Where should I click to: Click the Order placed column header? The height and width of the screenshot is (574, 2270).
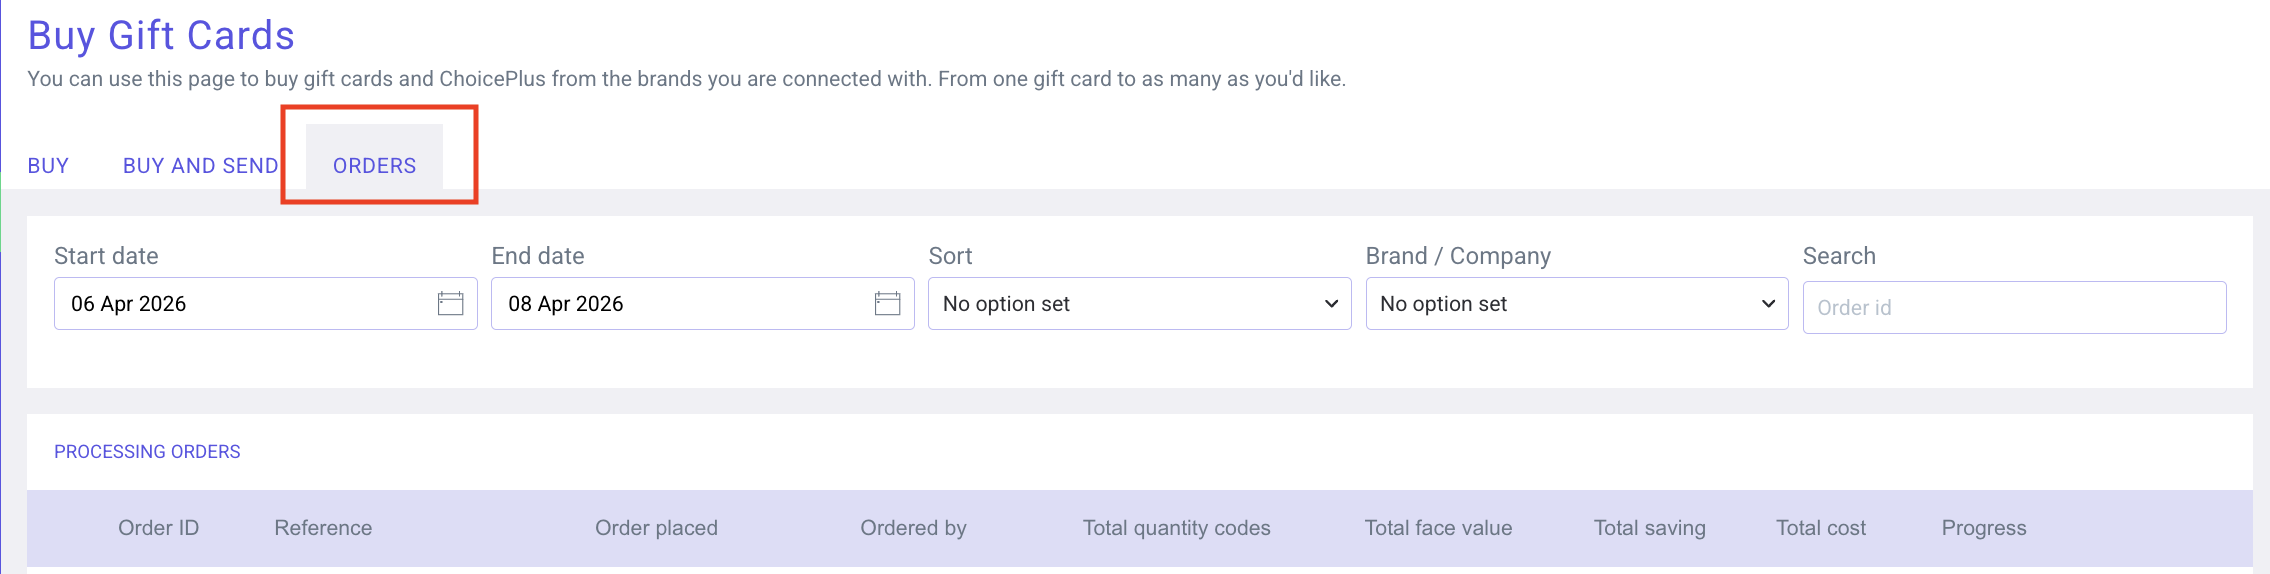[x=656, y=528]
